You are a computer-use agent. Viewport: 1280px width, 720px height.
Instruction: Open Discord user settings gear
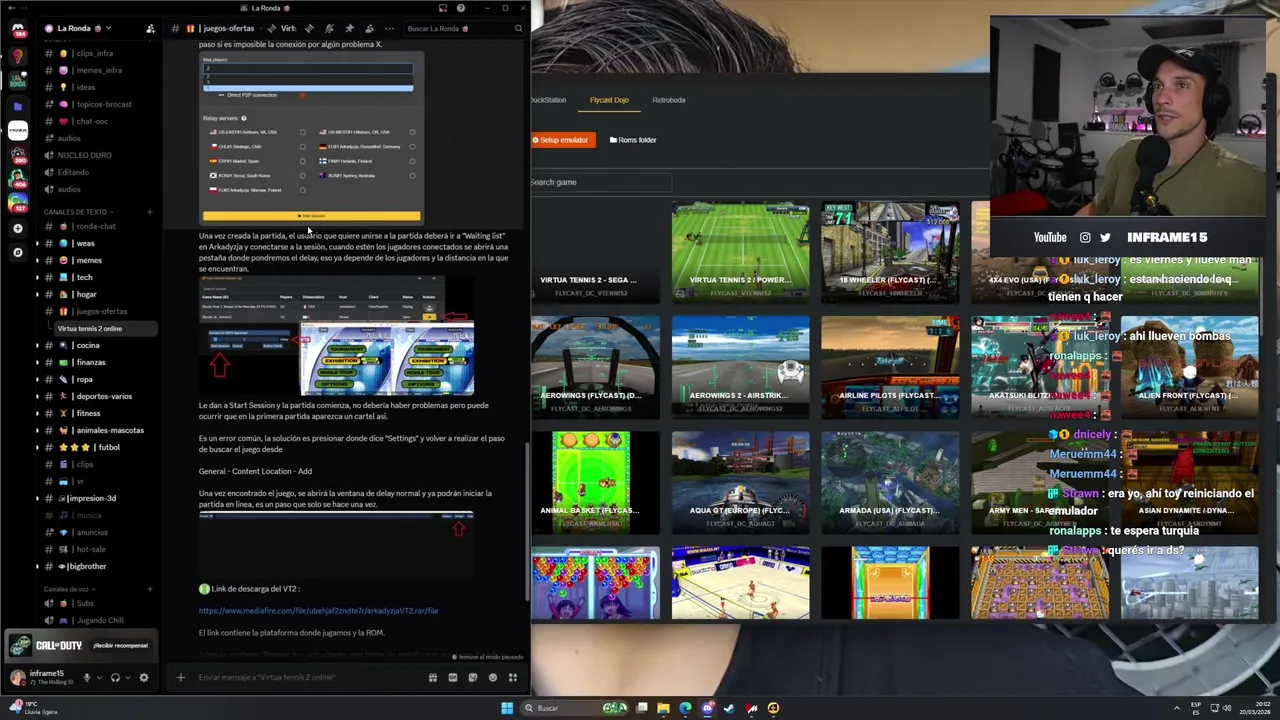point(143,677)
